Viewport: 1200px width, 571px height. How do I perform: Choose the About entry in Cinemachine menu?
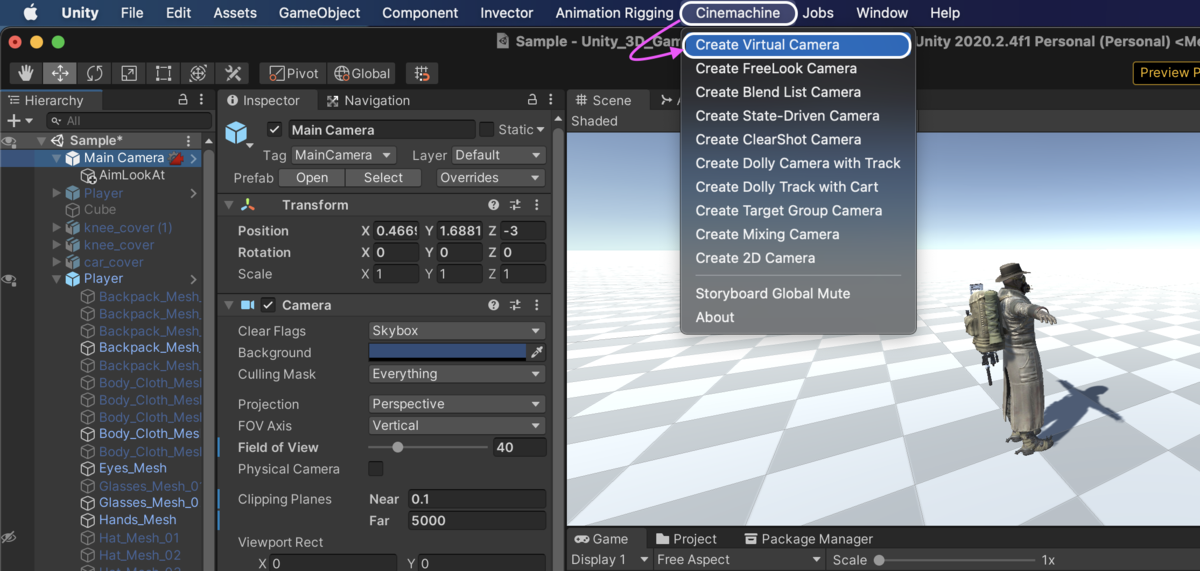tap(715, 317)
